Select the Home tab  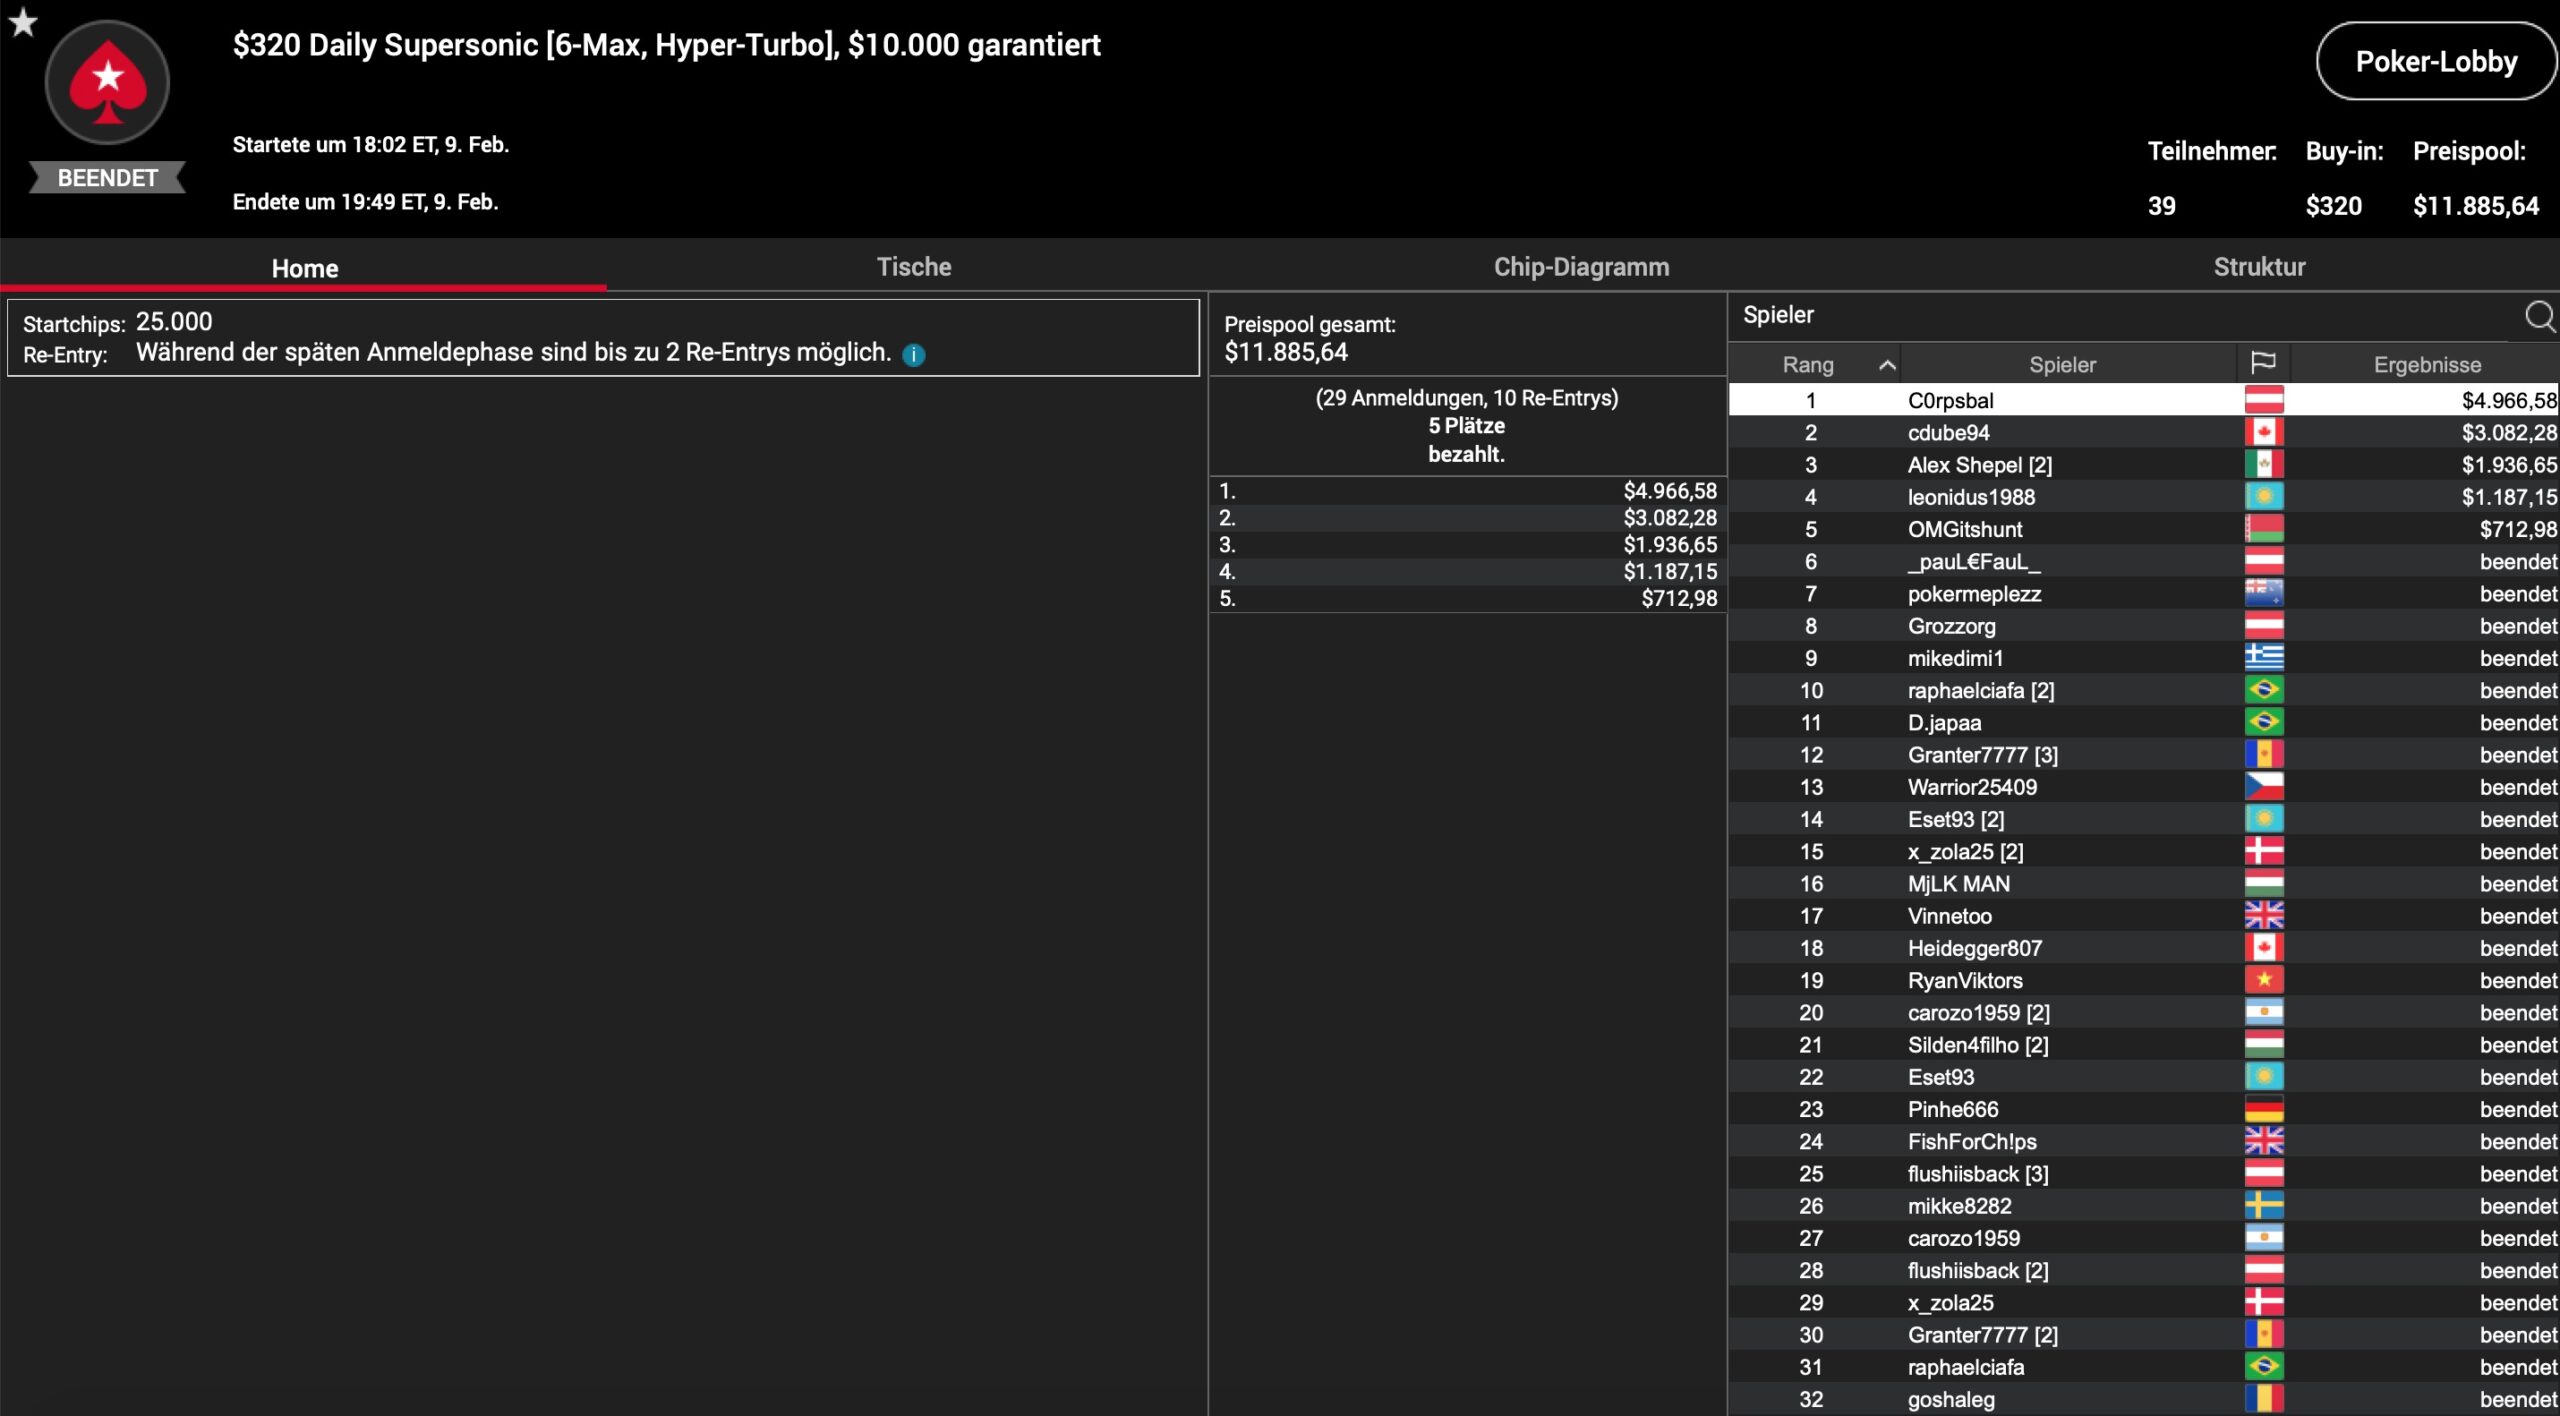point(304,268)
